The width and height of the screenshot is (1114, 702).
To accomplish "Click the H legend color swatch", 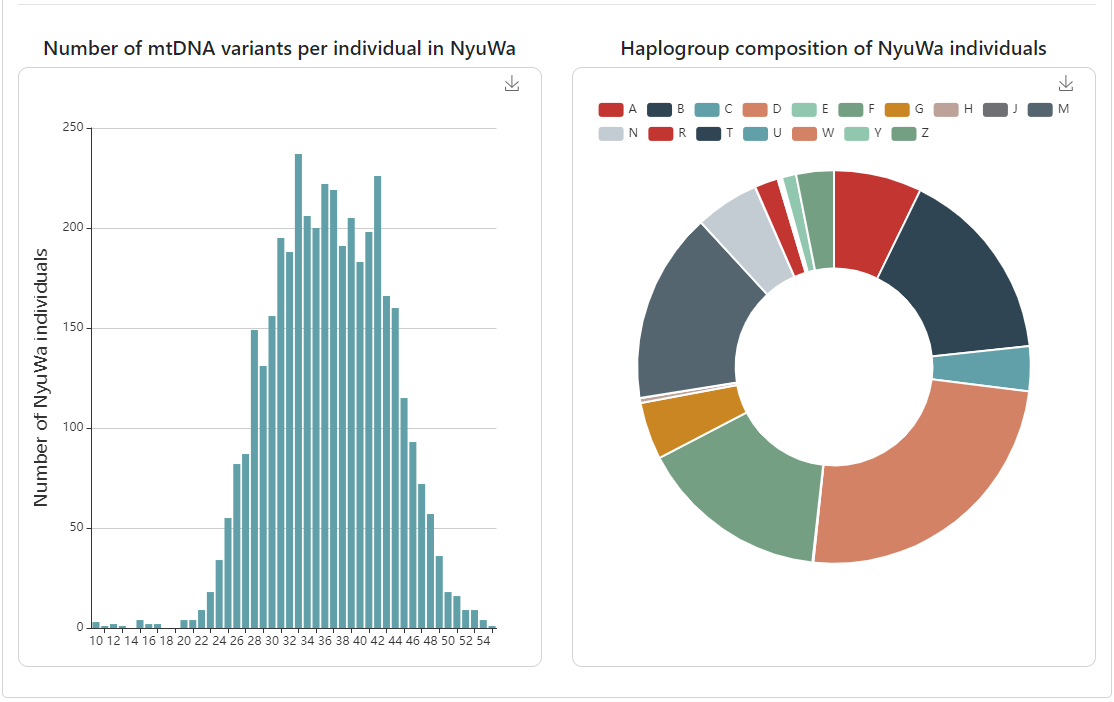I will [946, 109].
